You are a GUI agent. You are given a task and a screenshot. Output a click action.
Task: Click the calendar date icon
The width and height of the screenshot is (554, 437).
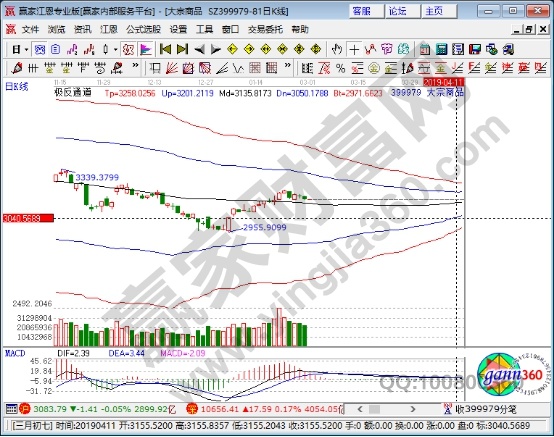pos(424,49)
